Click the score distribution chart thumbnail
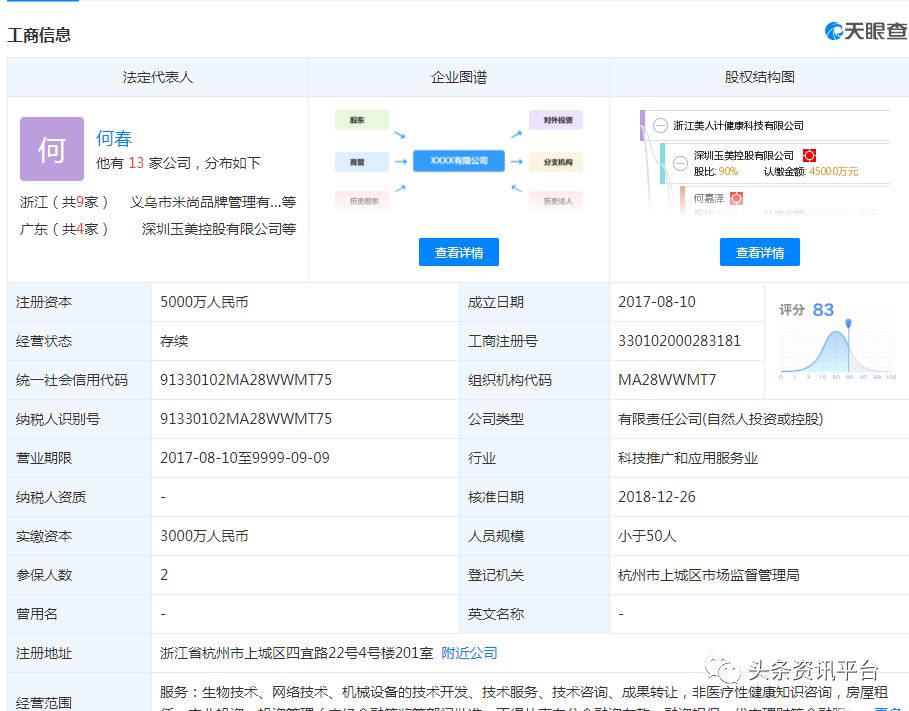This screenshot has height=711, width=909. point(836,351)
